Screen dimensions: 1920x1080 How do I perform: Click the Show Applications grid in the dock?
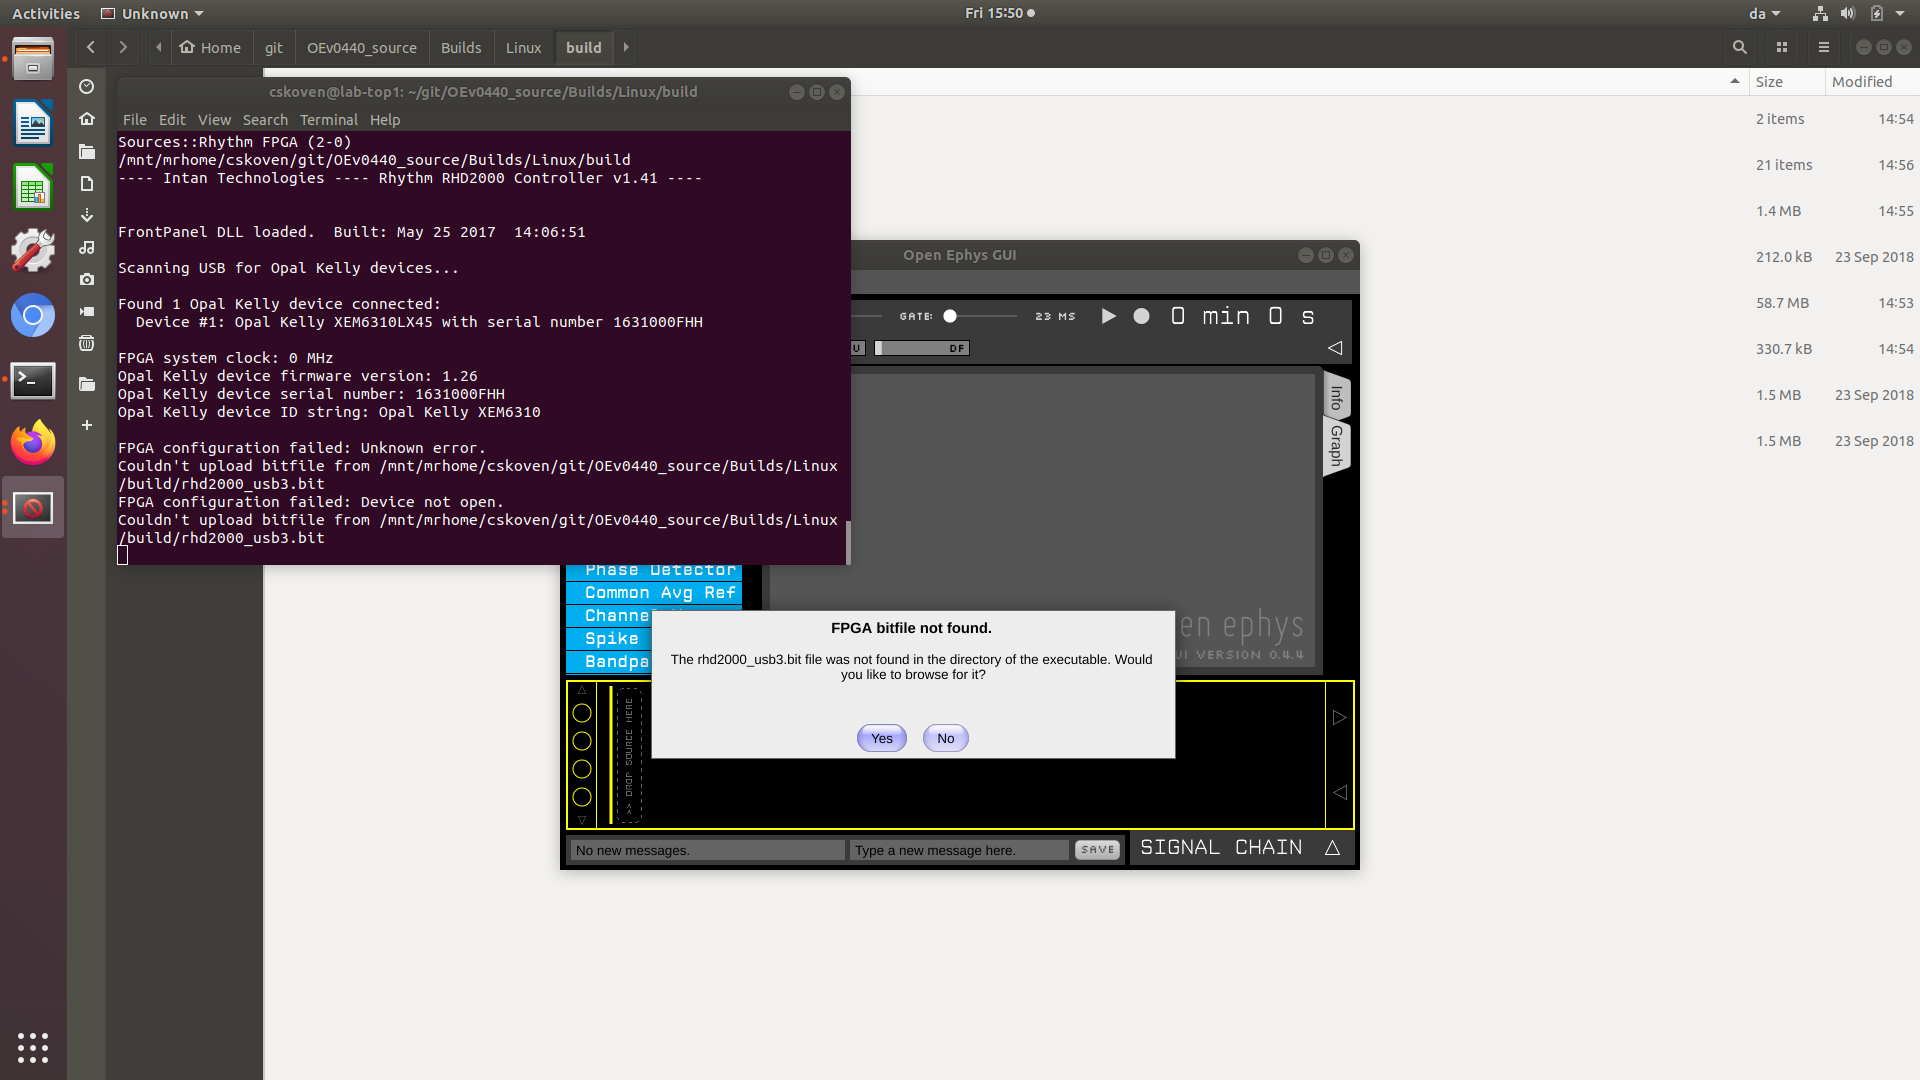[33, 1048]
